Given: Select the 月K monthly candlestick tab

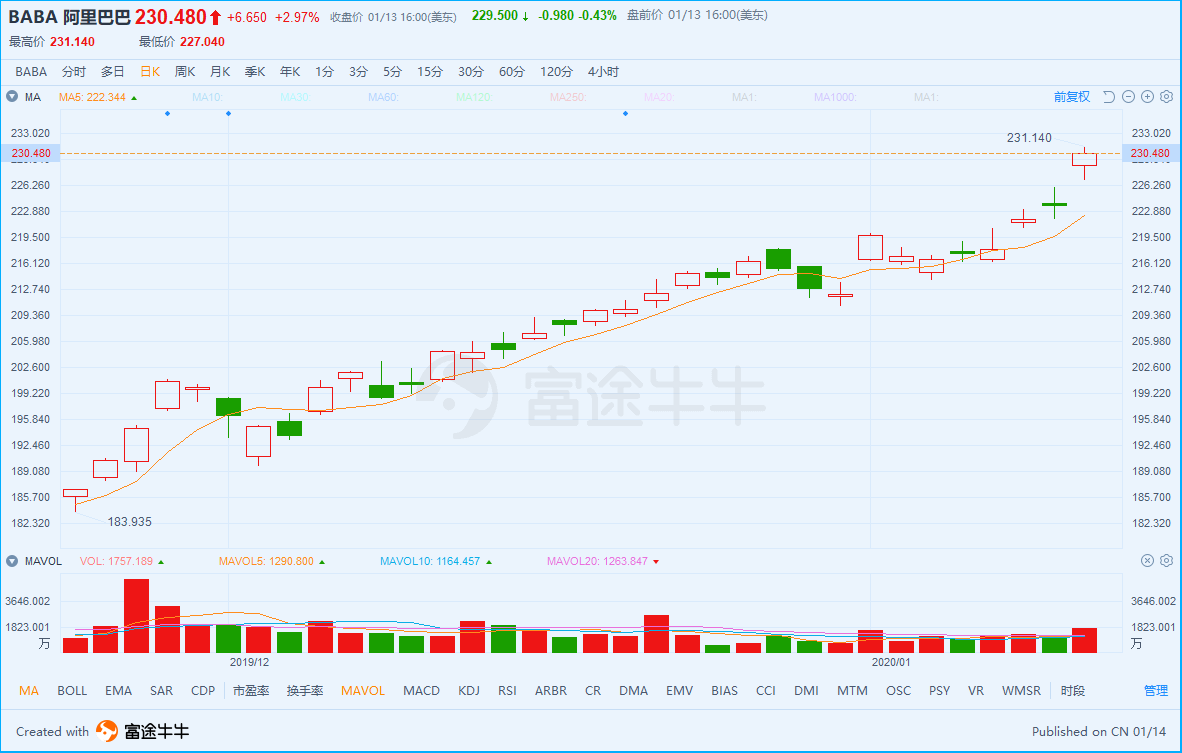Looking at the screenshot, I should (220, 72).
